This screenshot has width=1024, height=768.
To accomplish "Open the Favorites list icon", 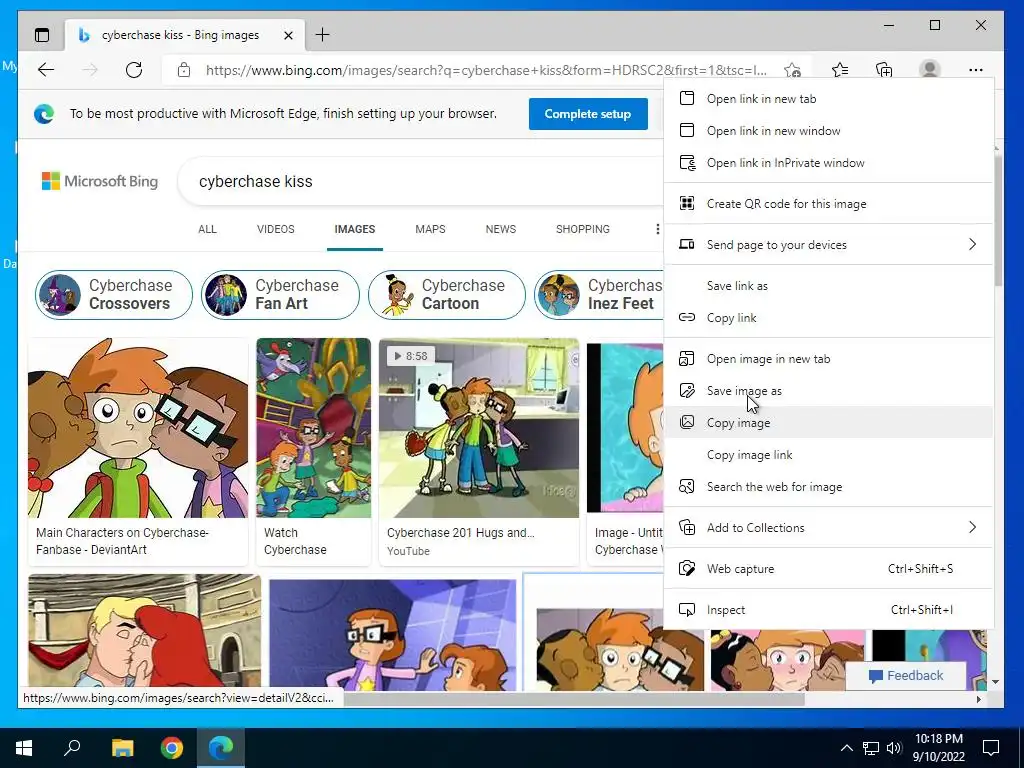I will click(x=840, y=70).
